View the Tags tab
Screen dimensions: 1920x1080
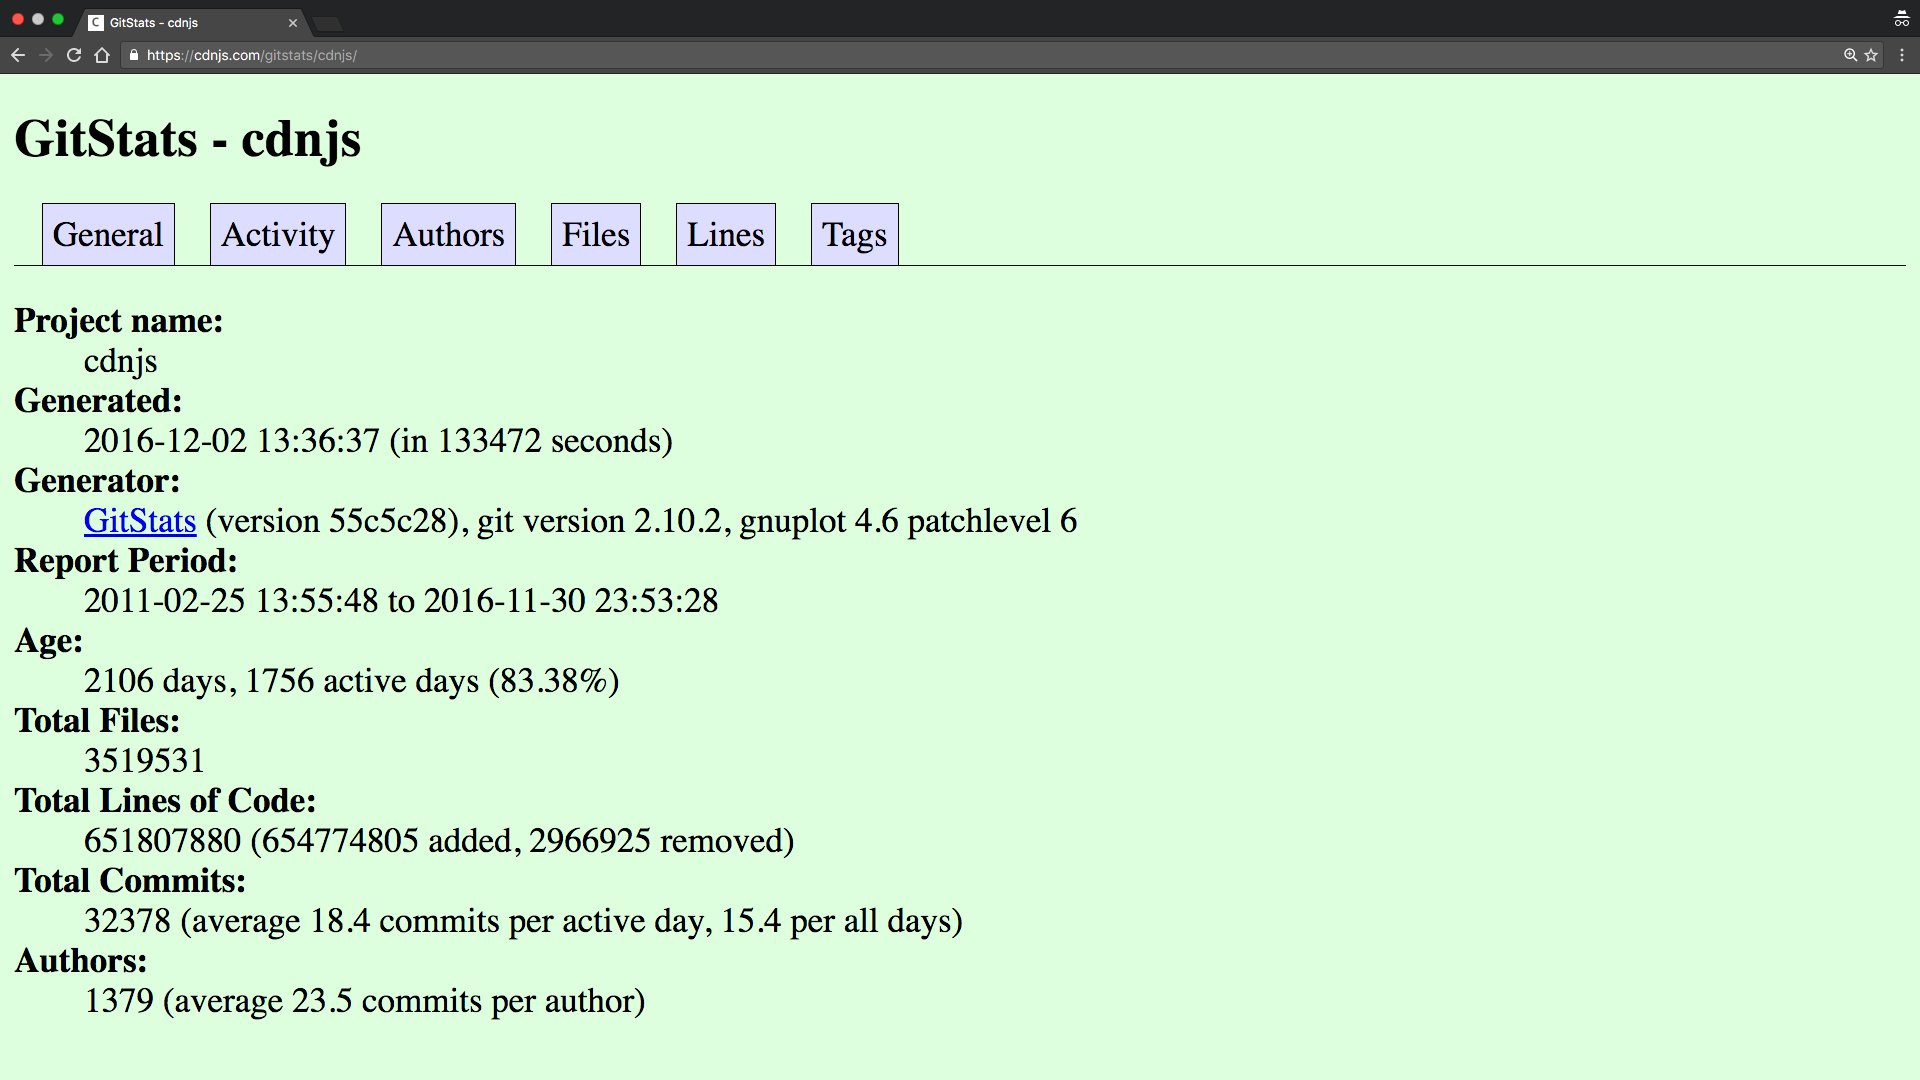point(855,234)
